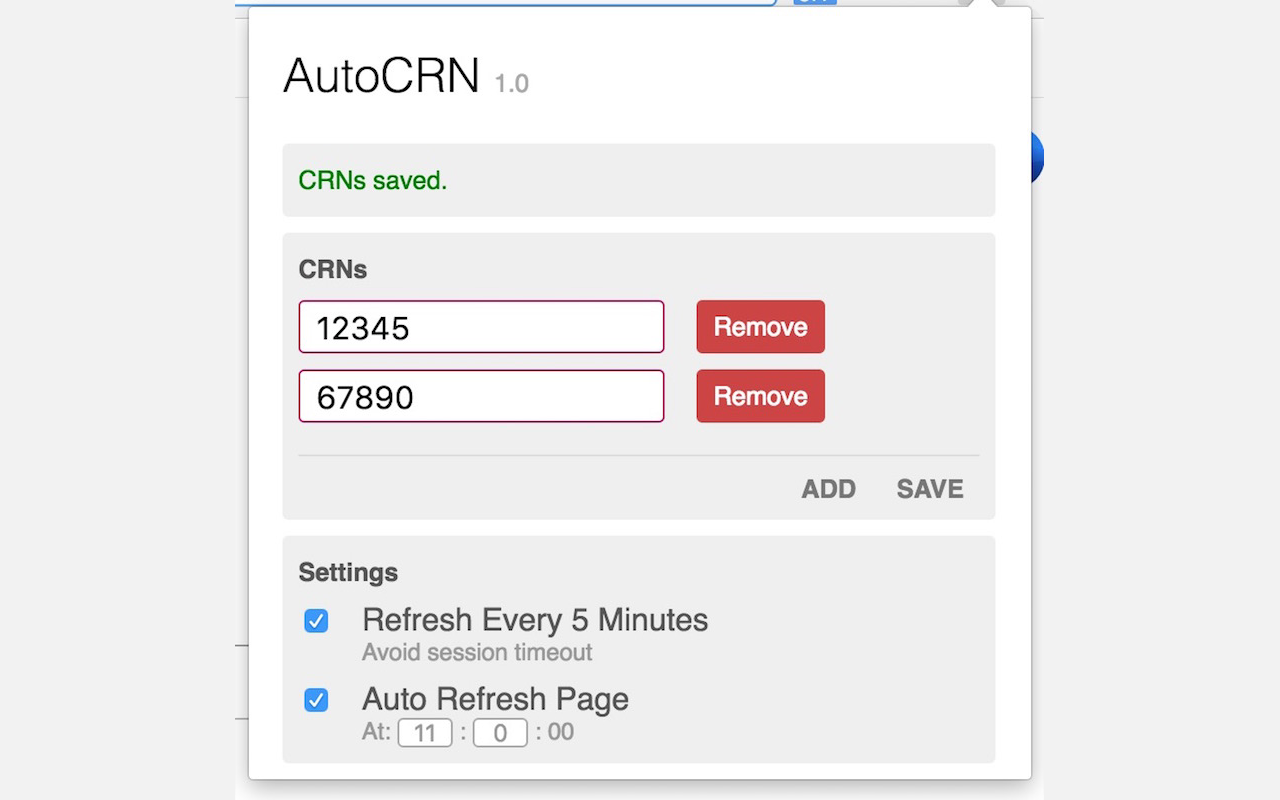Click the AutoCRN popup title
The height and width of the screenshot is (800, 1280).
point(381,75)
